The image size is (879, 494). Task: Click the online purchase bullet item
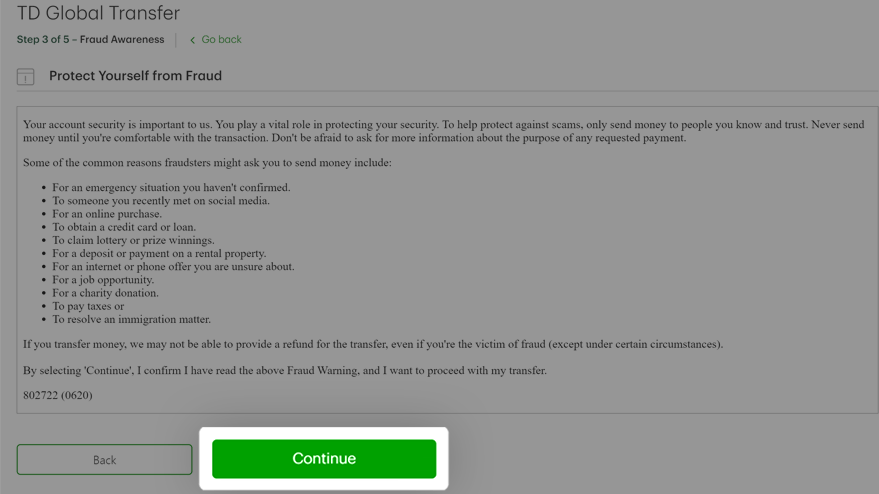click(107, 214)
